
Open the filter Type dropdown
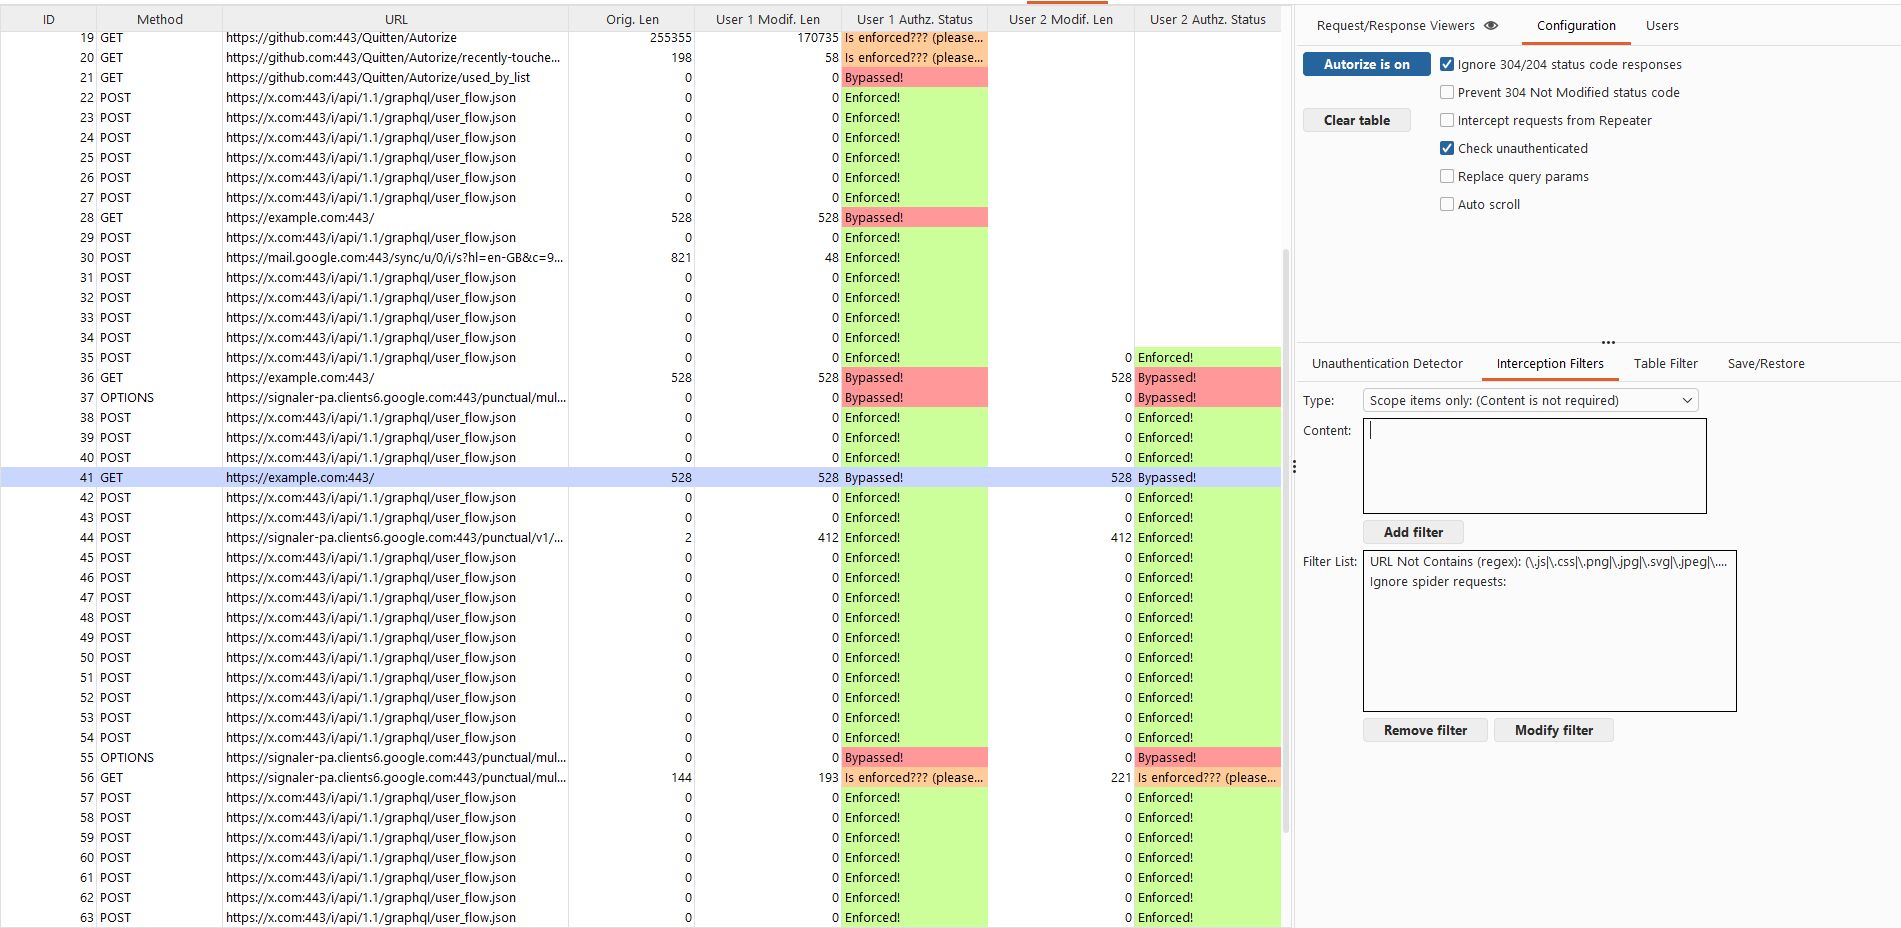click(1530, 401)
